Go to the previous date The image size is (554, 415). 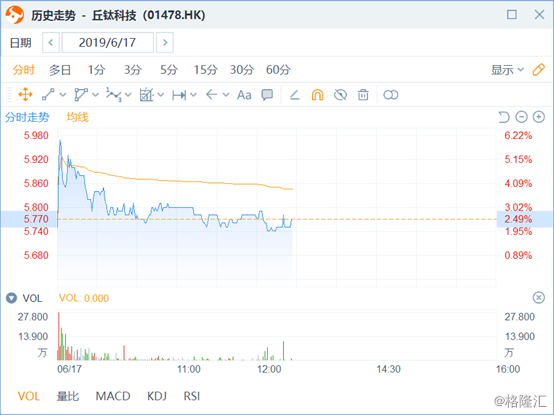tap(51, 43)
